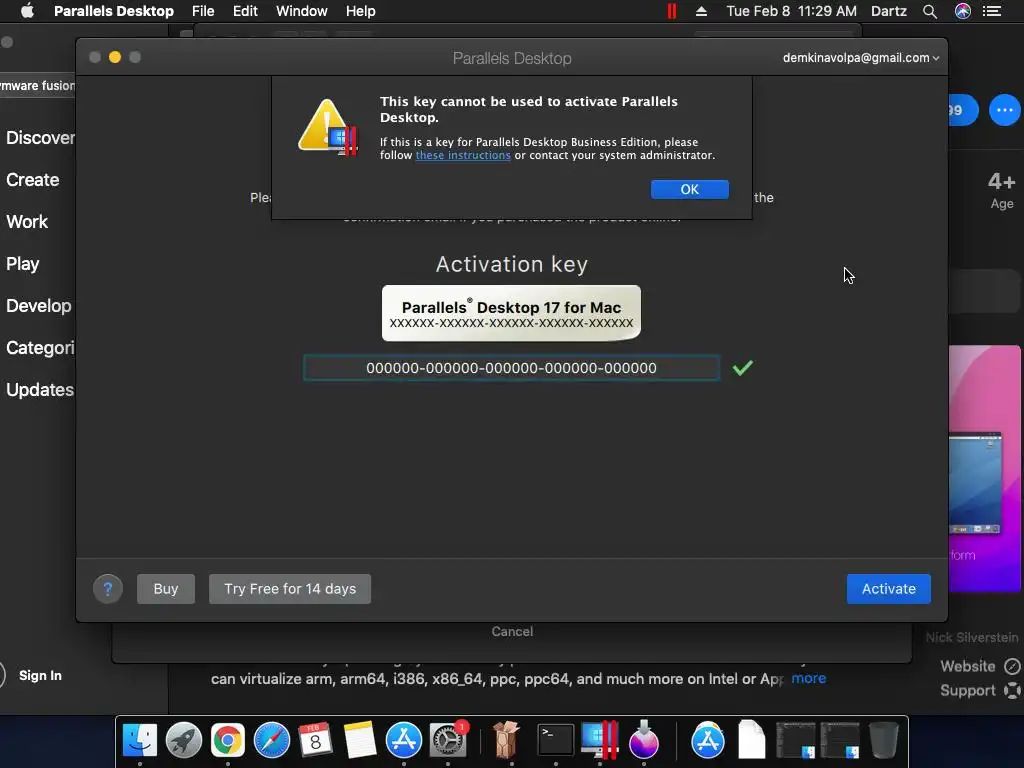Click Website link in App Store
This screenshot has height=768, width=1024.
979,666
